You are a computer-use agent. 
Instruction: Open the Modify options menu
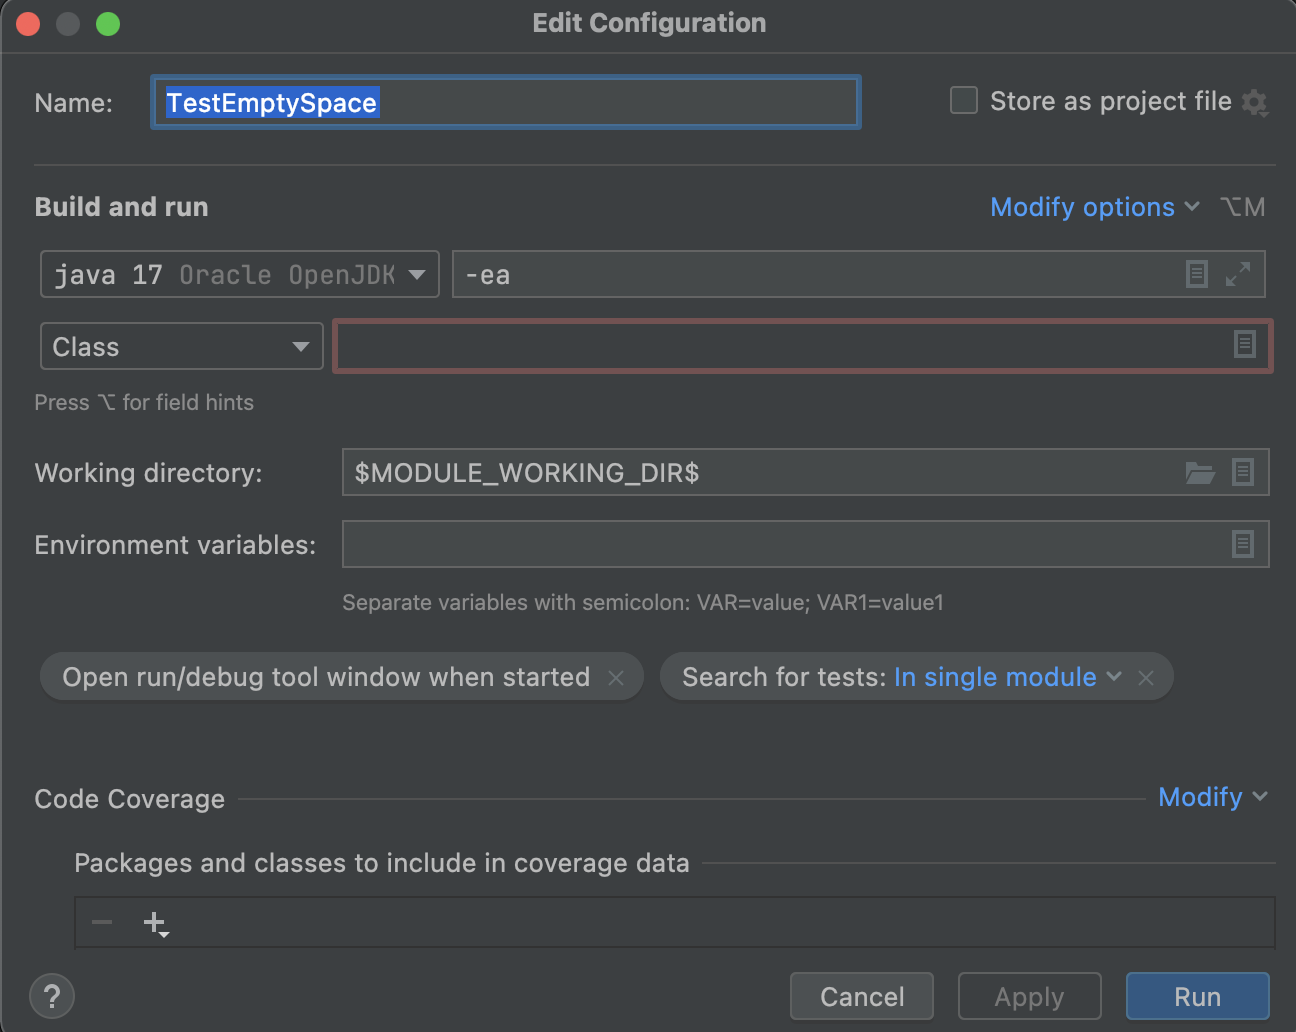[x=1093, y=207]
